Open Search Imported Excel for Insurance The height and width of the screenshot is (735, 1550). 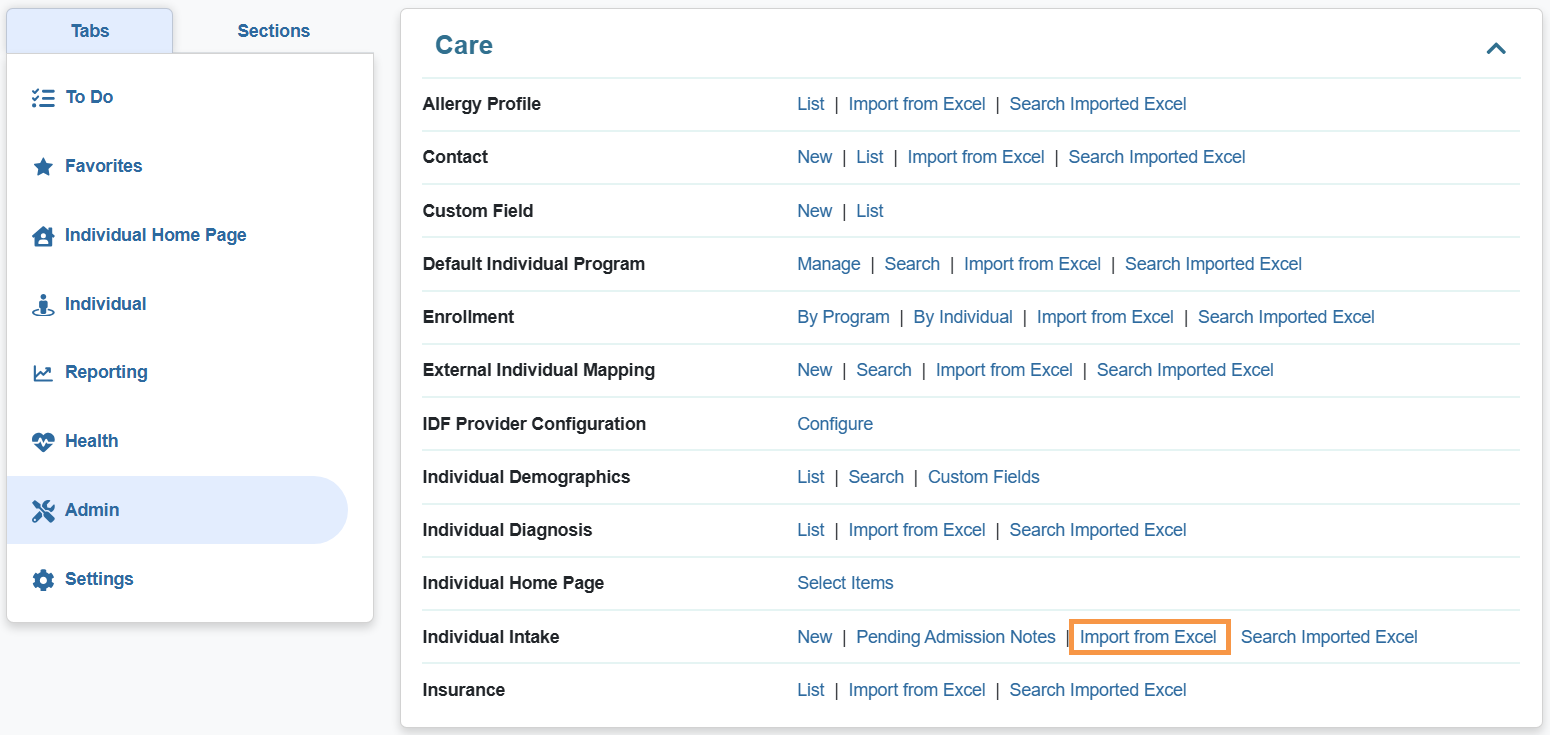coord(1097,690)
